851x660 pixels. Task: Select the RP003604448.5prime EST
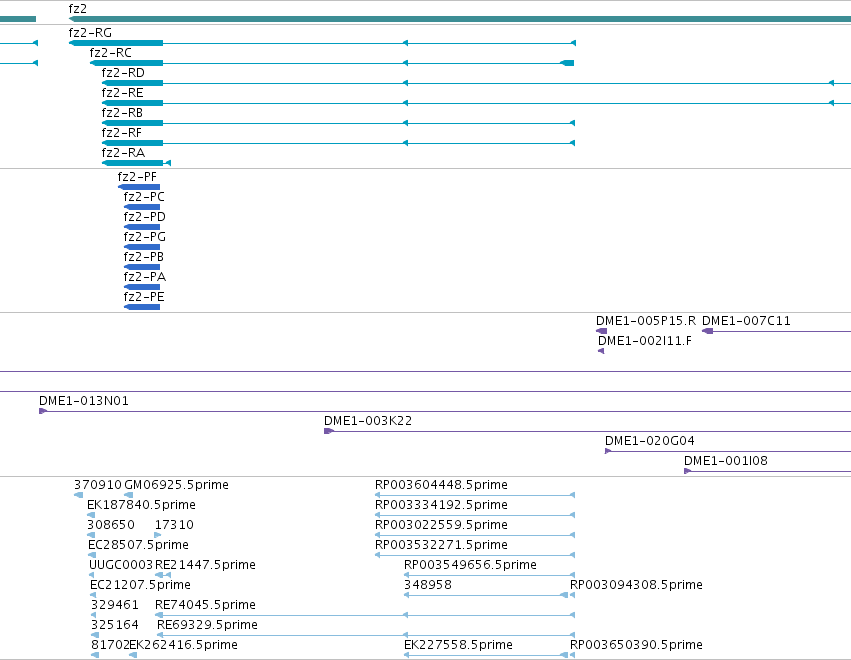click(x=475, y=495)
